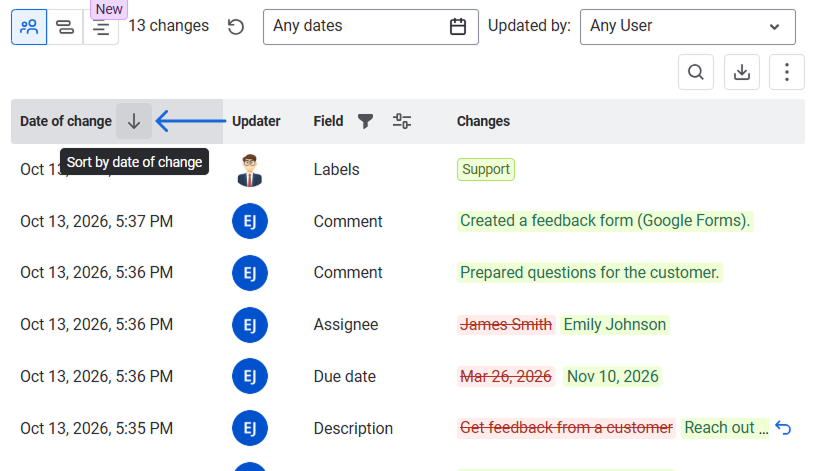Click date Oct 13, 2026, 5:37 PM

pyautogui.click(x=96, y=221)
